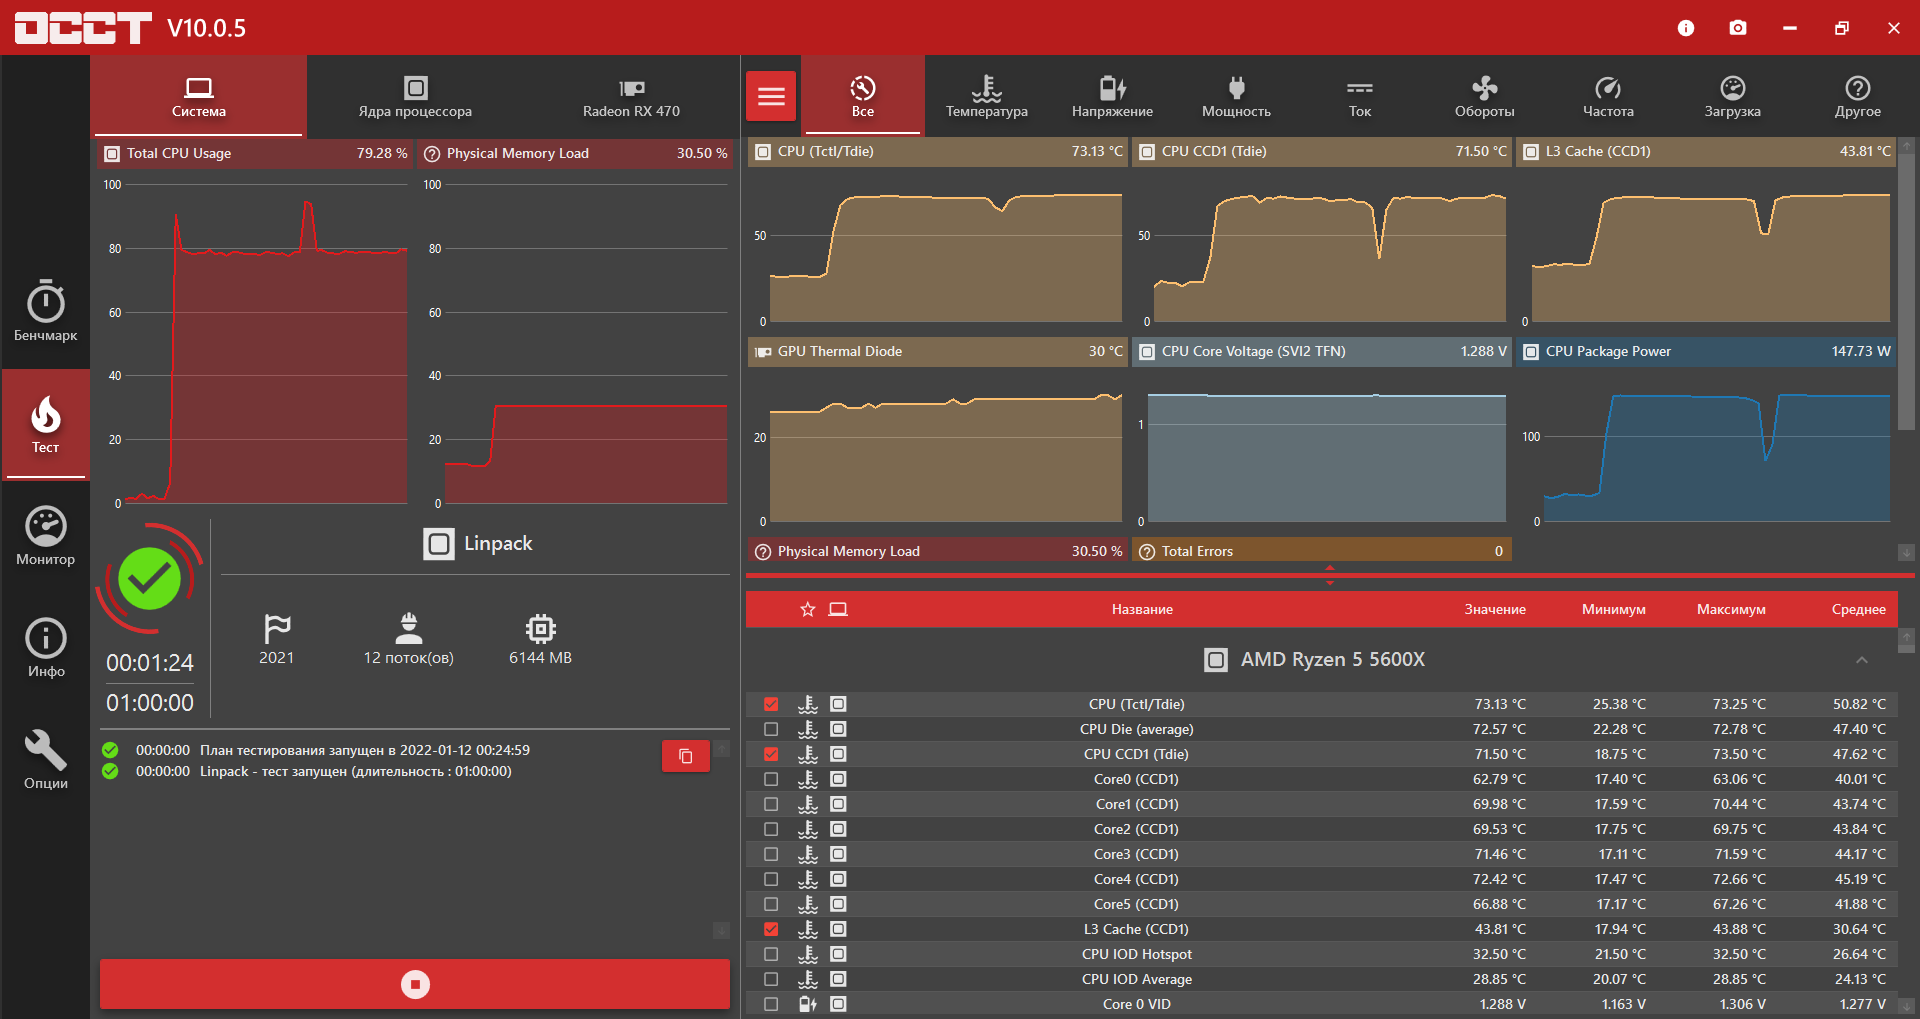Show the Обороты fan tab
1920x1019 pixels.
click(1484, 96)
